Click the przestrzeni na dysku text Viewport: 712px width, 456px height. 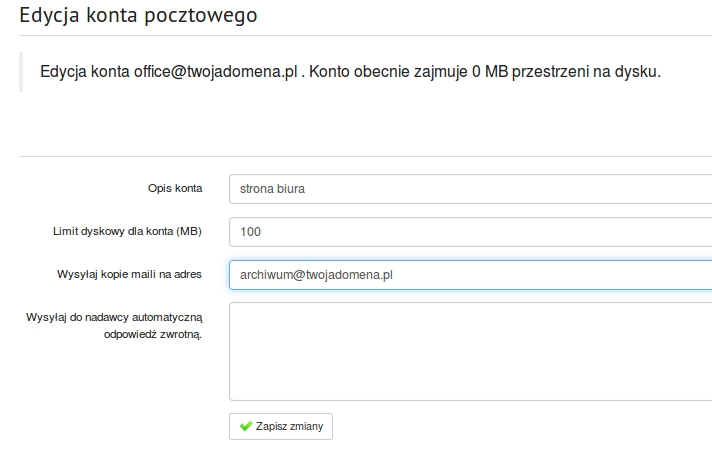click(586, 72)
